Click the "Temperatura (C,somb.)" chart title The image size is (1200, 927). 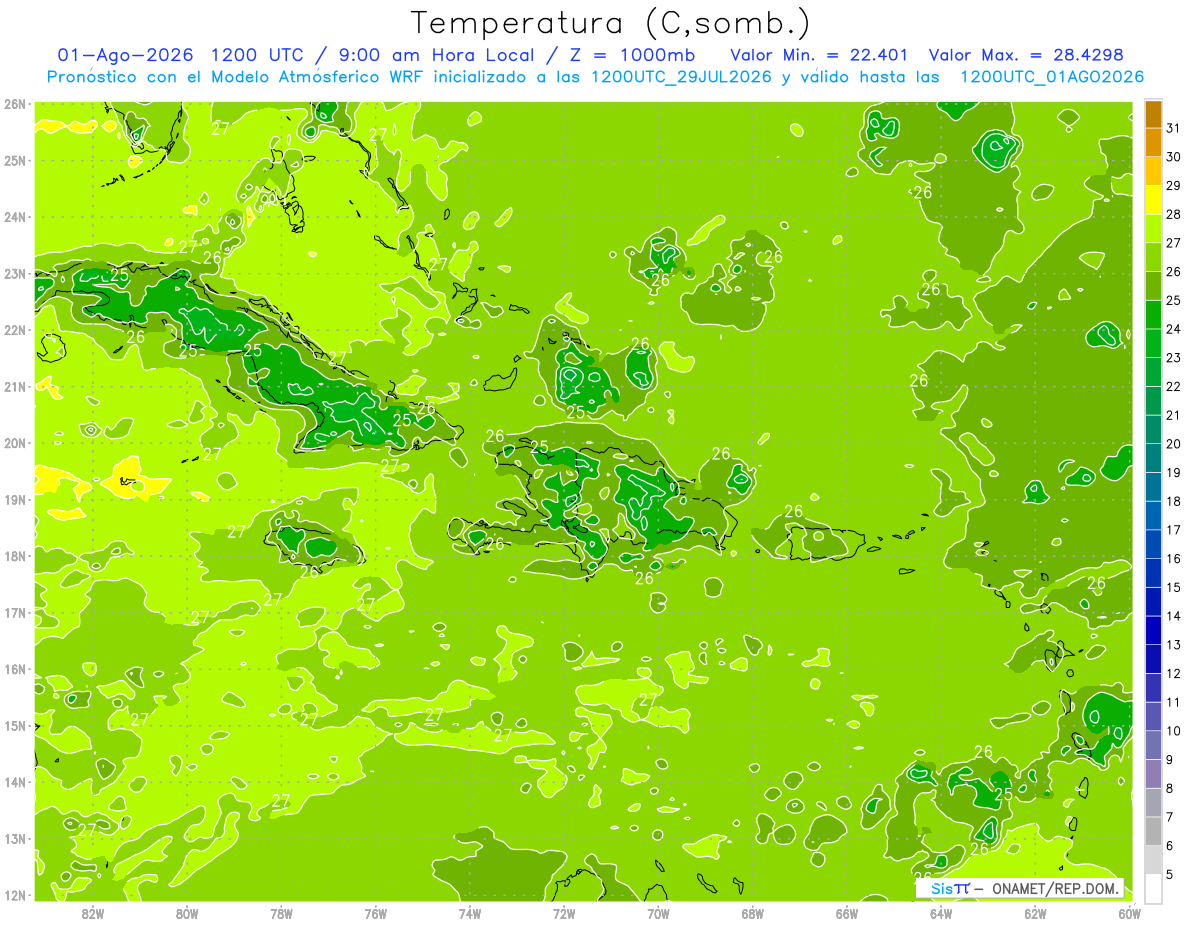coord(611,23)
